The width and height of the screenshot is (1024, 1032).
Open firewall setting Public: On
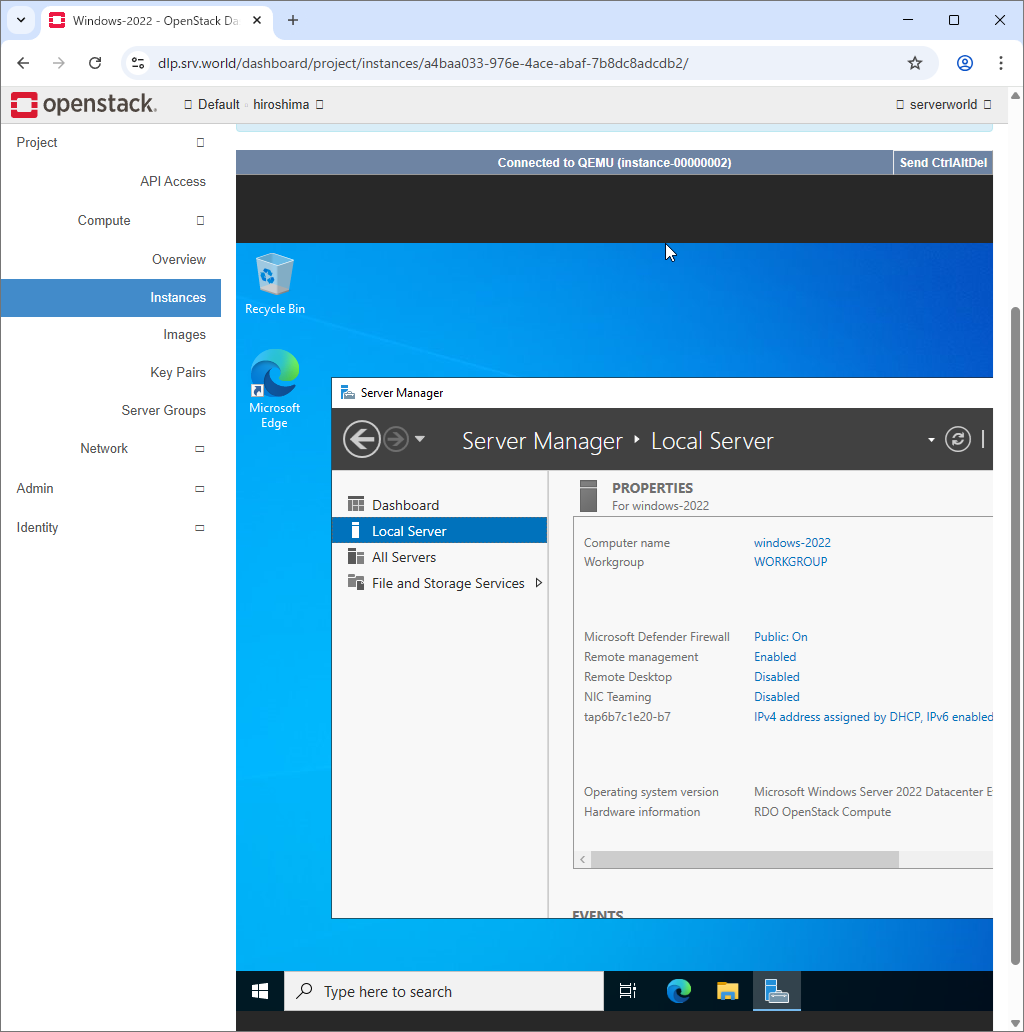(781, 636)
